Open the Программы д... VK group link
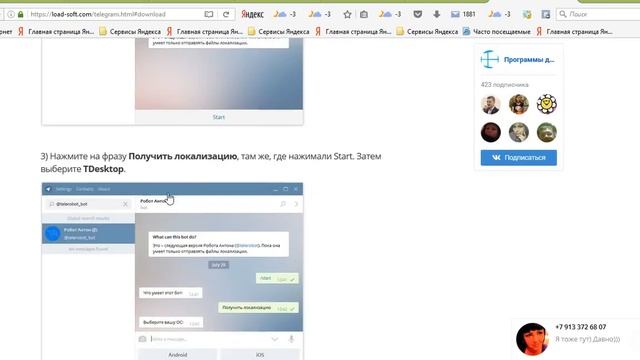The height and width of the screenshot is (360, 640). [529, 60]
